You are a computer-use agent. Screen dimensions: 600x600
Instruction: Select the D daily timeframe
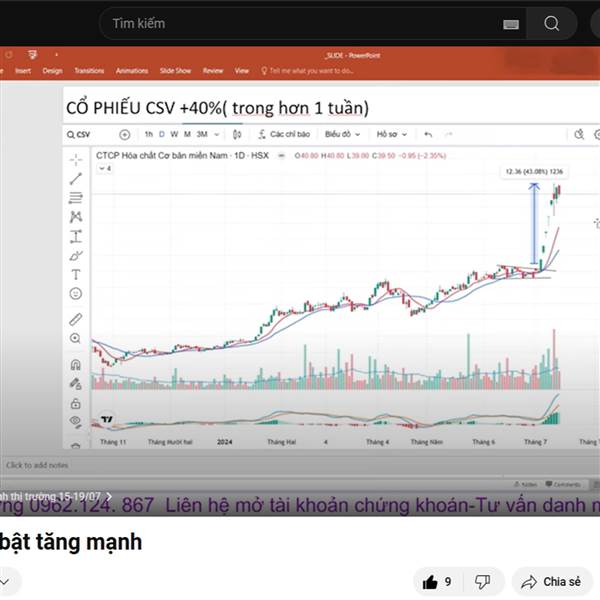162,134
